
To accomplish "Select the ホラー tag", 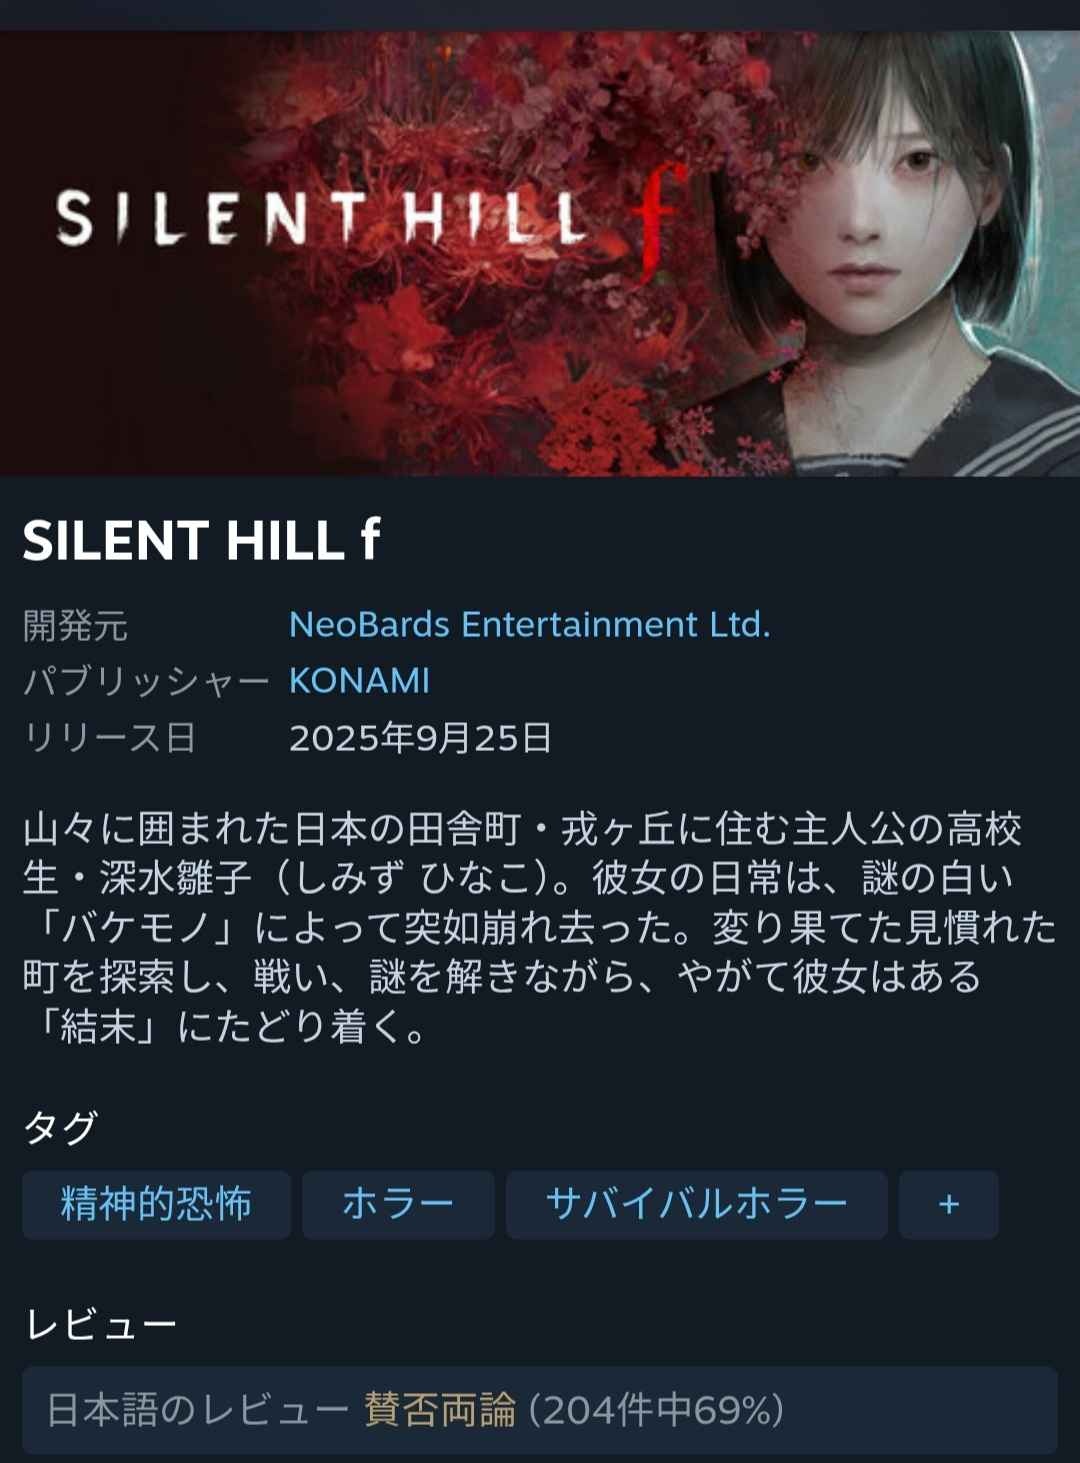I will tap(398, 1205).
